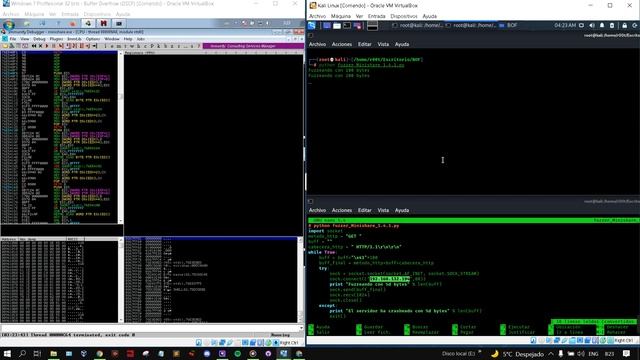Image resolution: width=640 pixels, height=360 pixels.
Task: Click the host taskbar volume icon
Action: point(580,354)
